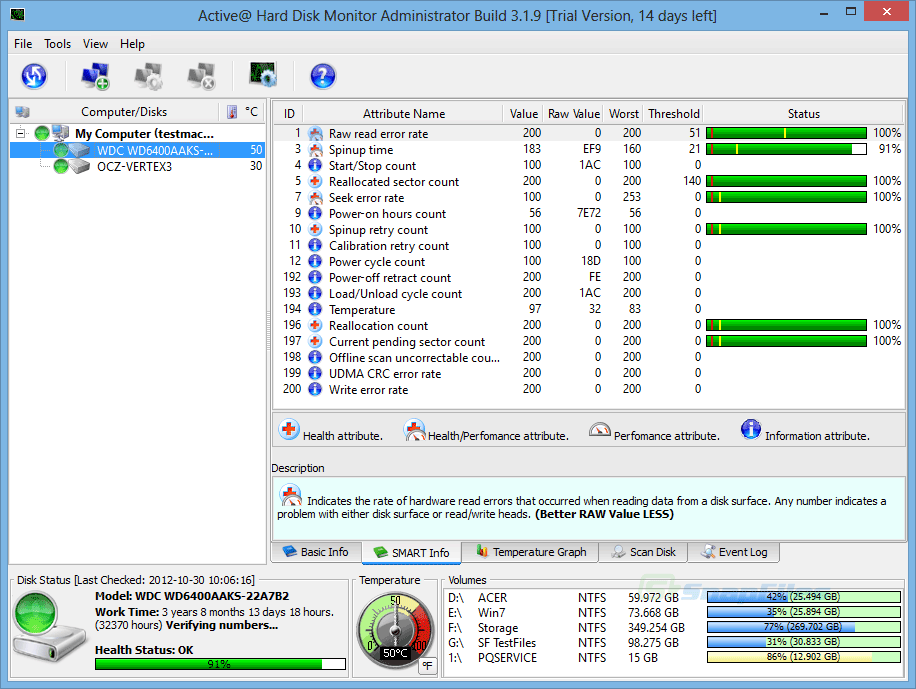Click the Remove Computer toolbar icon
The width and height of the screenshot is (916, 689).
pyautogui.click(x=202, y=76)
